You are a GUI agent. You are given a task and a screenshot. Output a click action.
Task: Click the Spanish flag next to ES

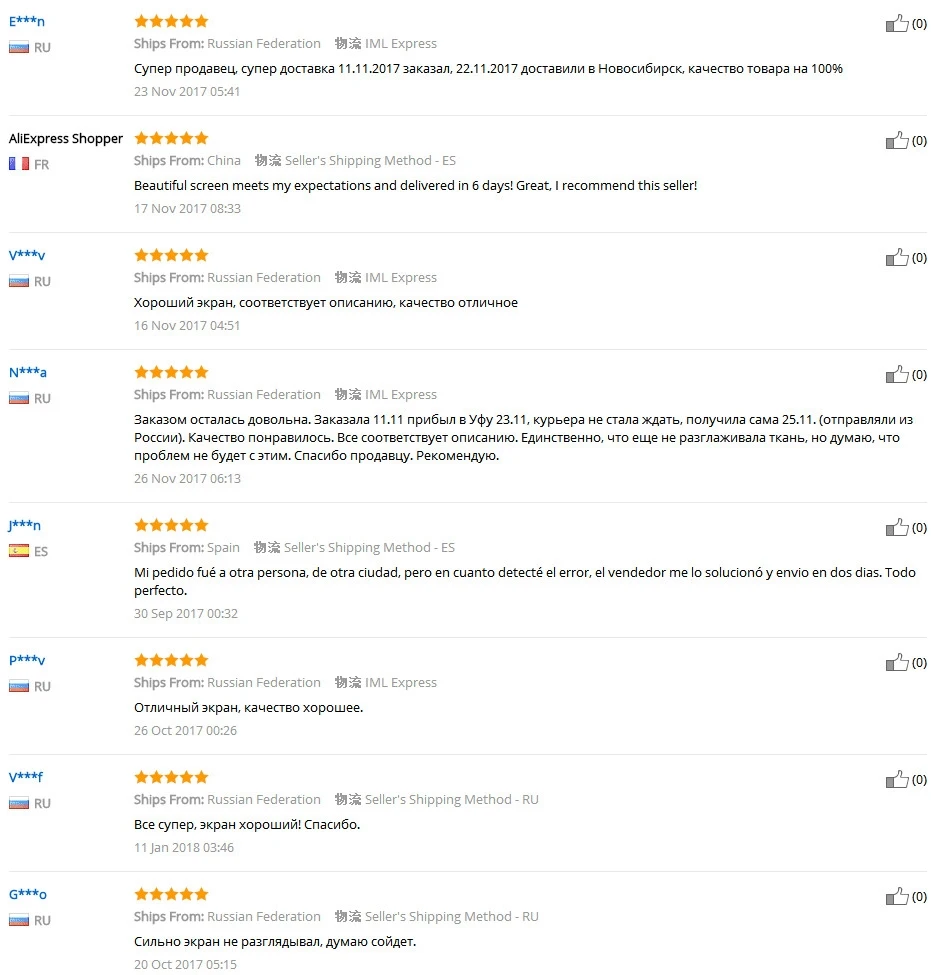pyautogui.click(x=19, y=550)
